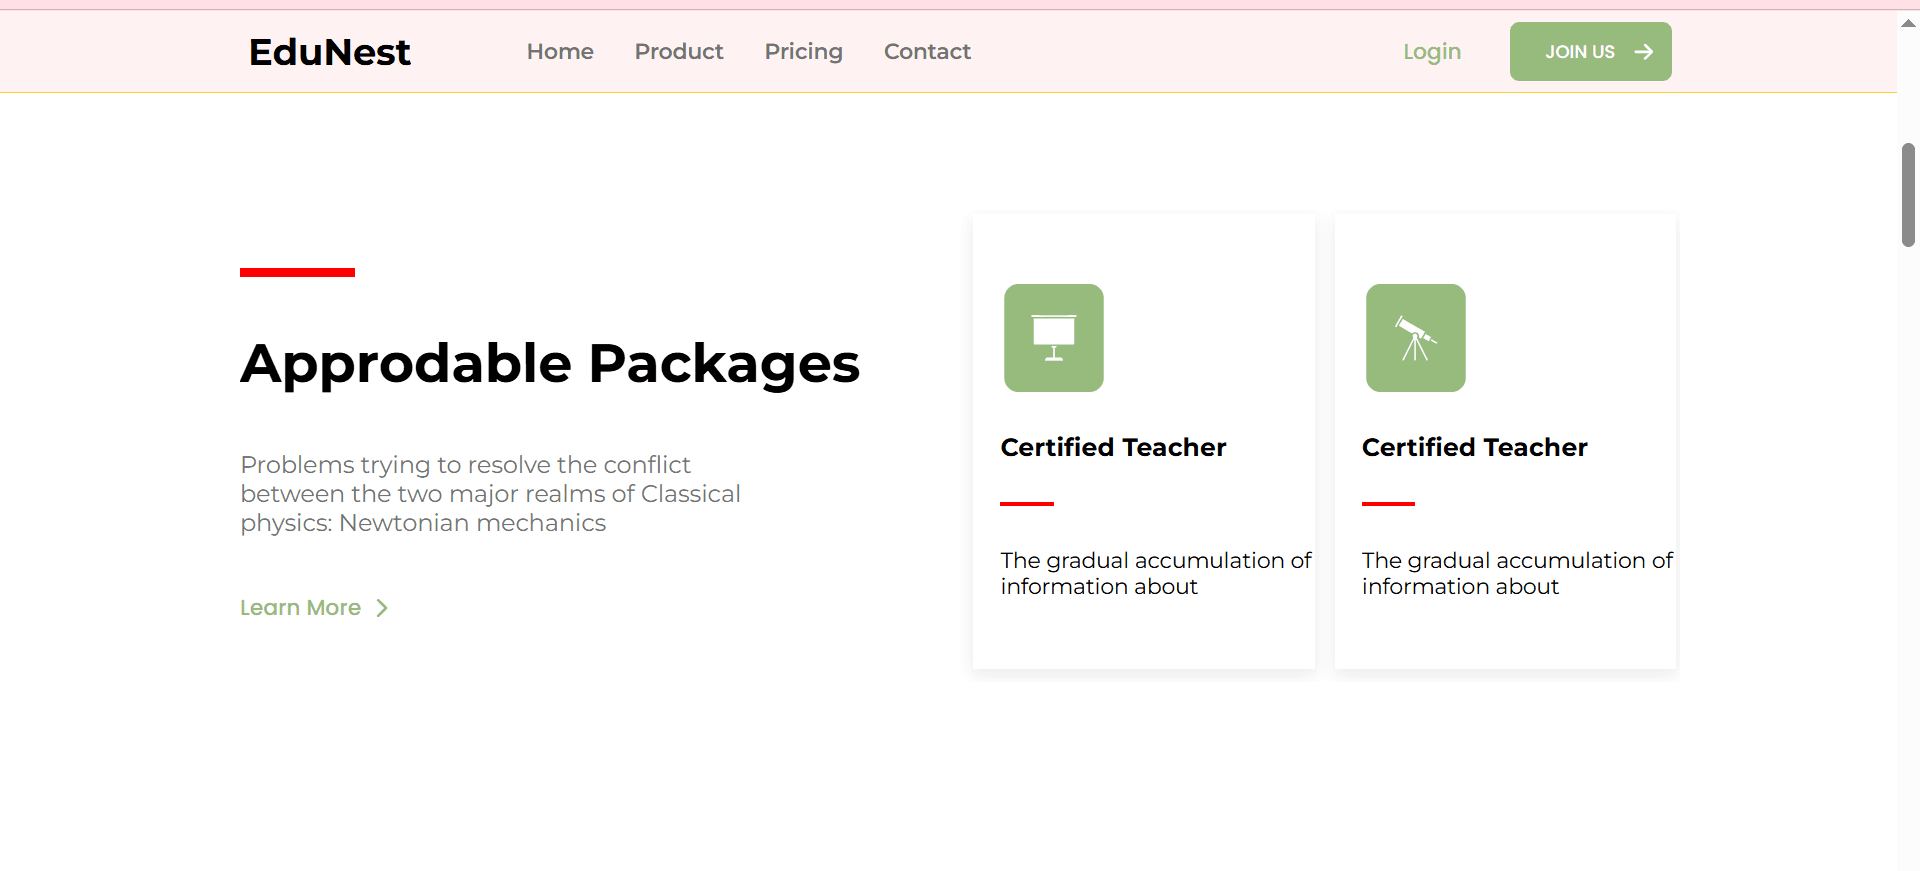Click Certified Teacher title under presentation icon
Viewport: 1920px width, 871px height.
[1113, 447]
